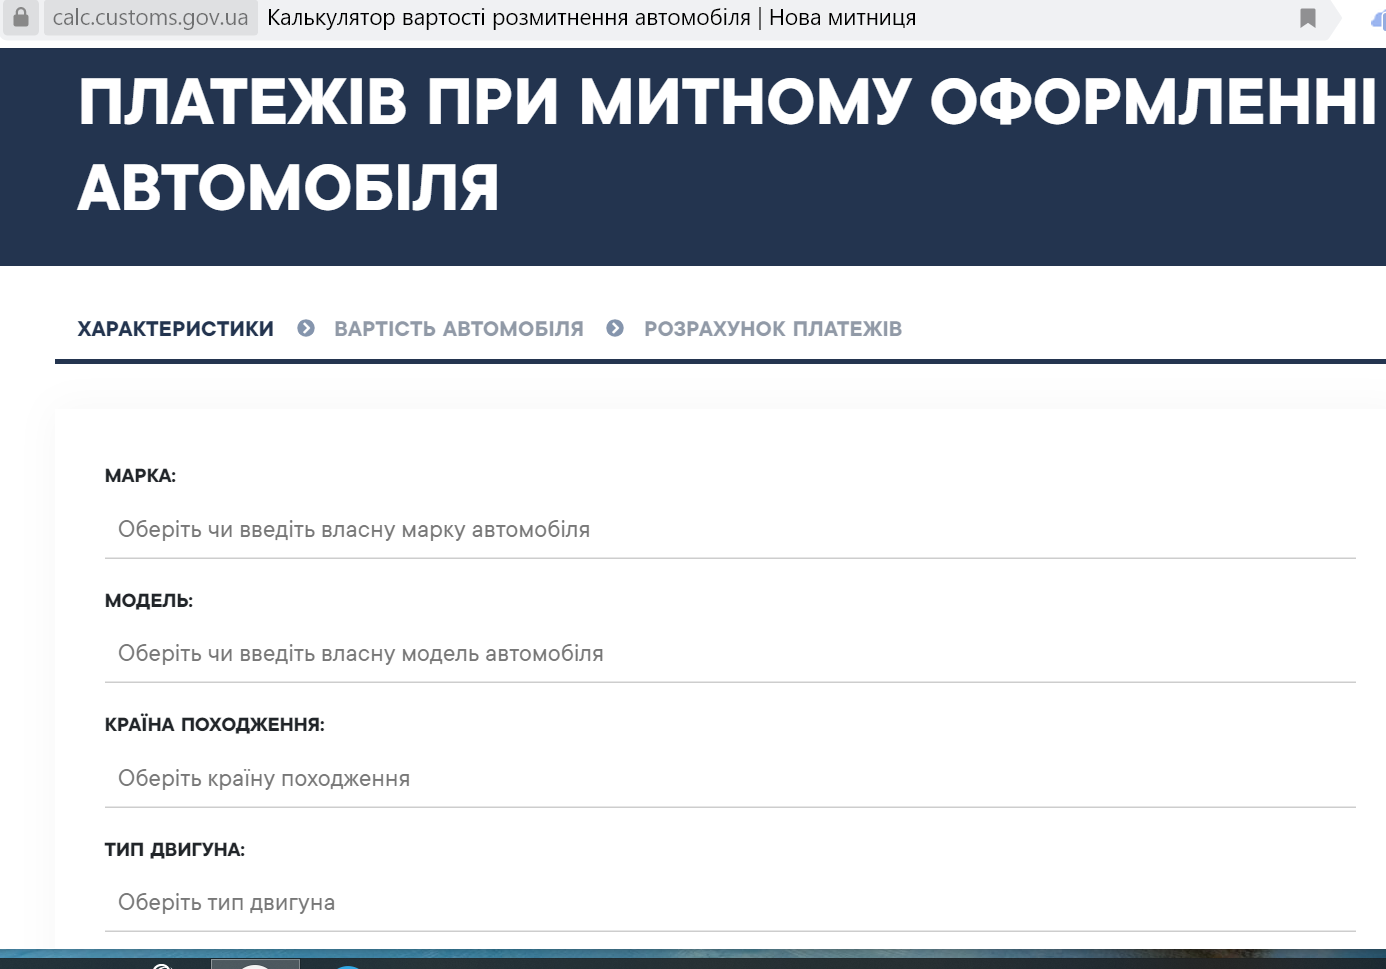This screenshot has height=969, width=1386.
Task: Expand the country of origin selector
Action: click(x=730, y=779)
